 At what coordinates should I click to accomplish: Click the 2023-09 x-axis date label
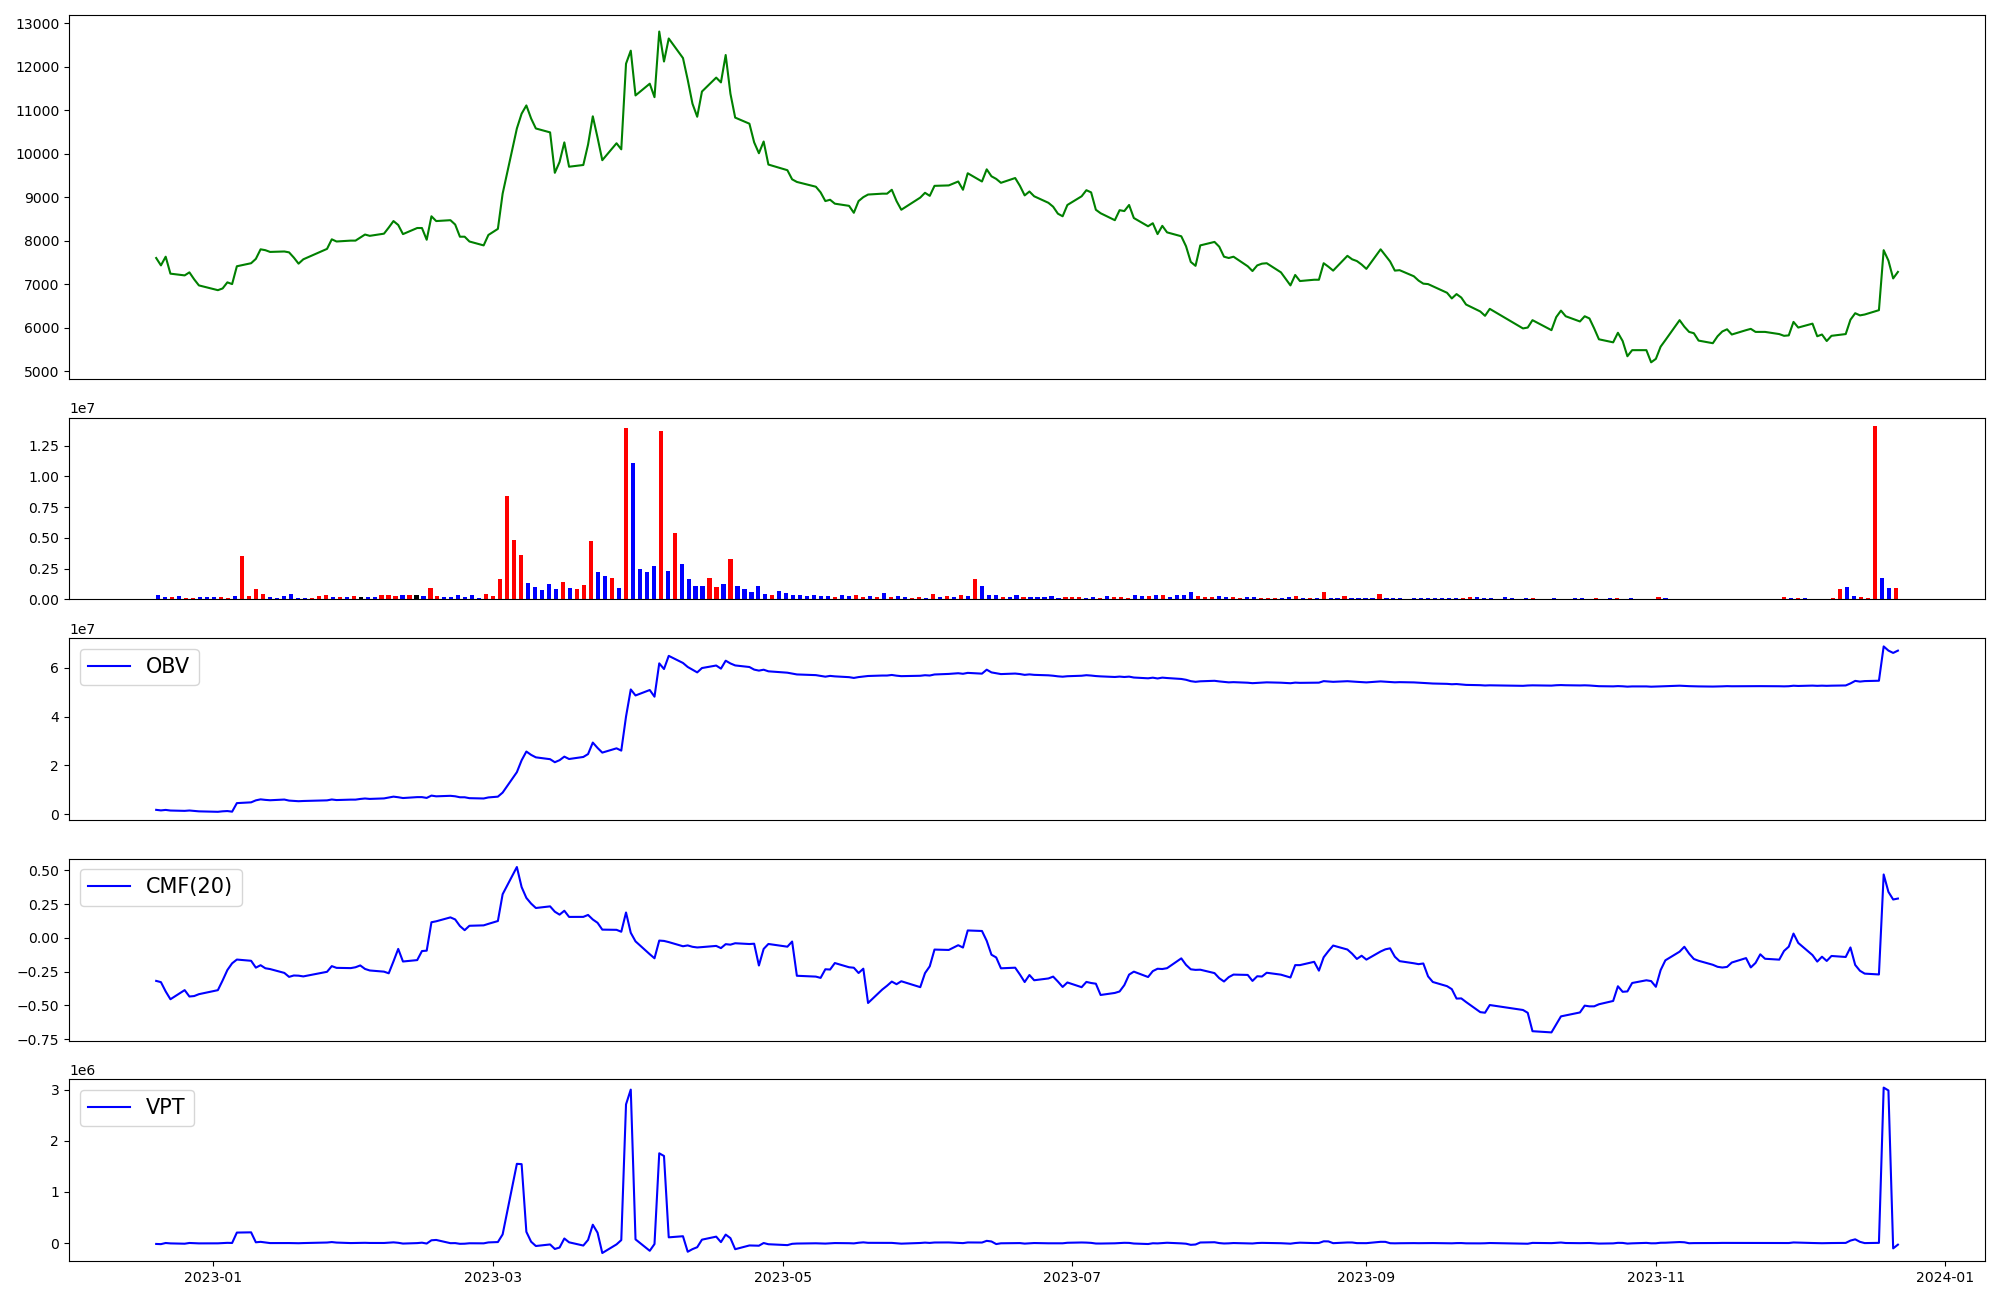[x=1366, y=1277]
